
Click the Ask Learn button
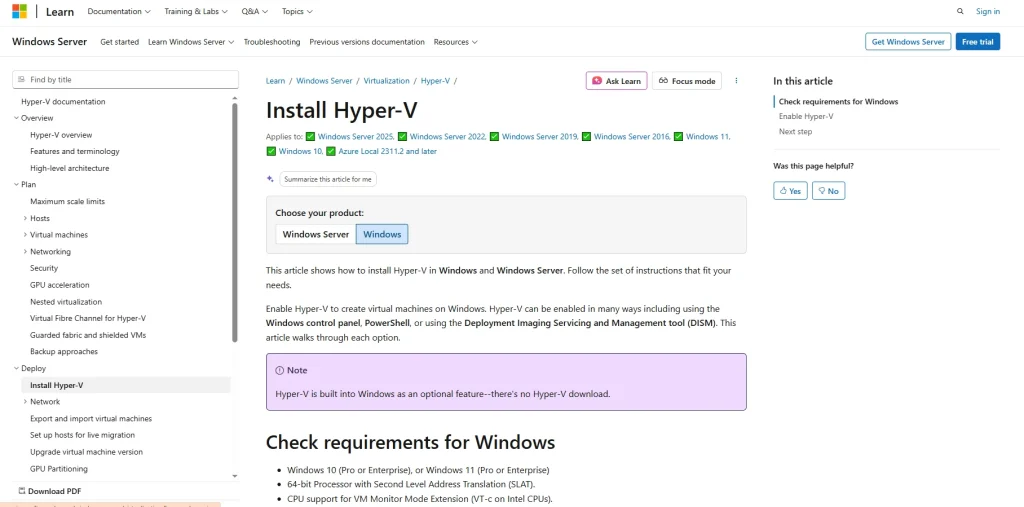(616, 81)
